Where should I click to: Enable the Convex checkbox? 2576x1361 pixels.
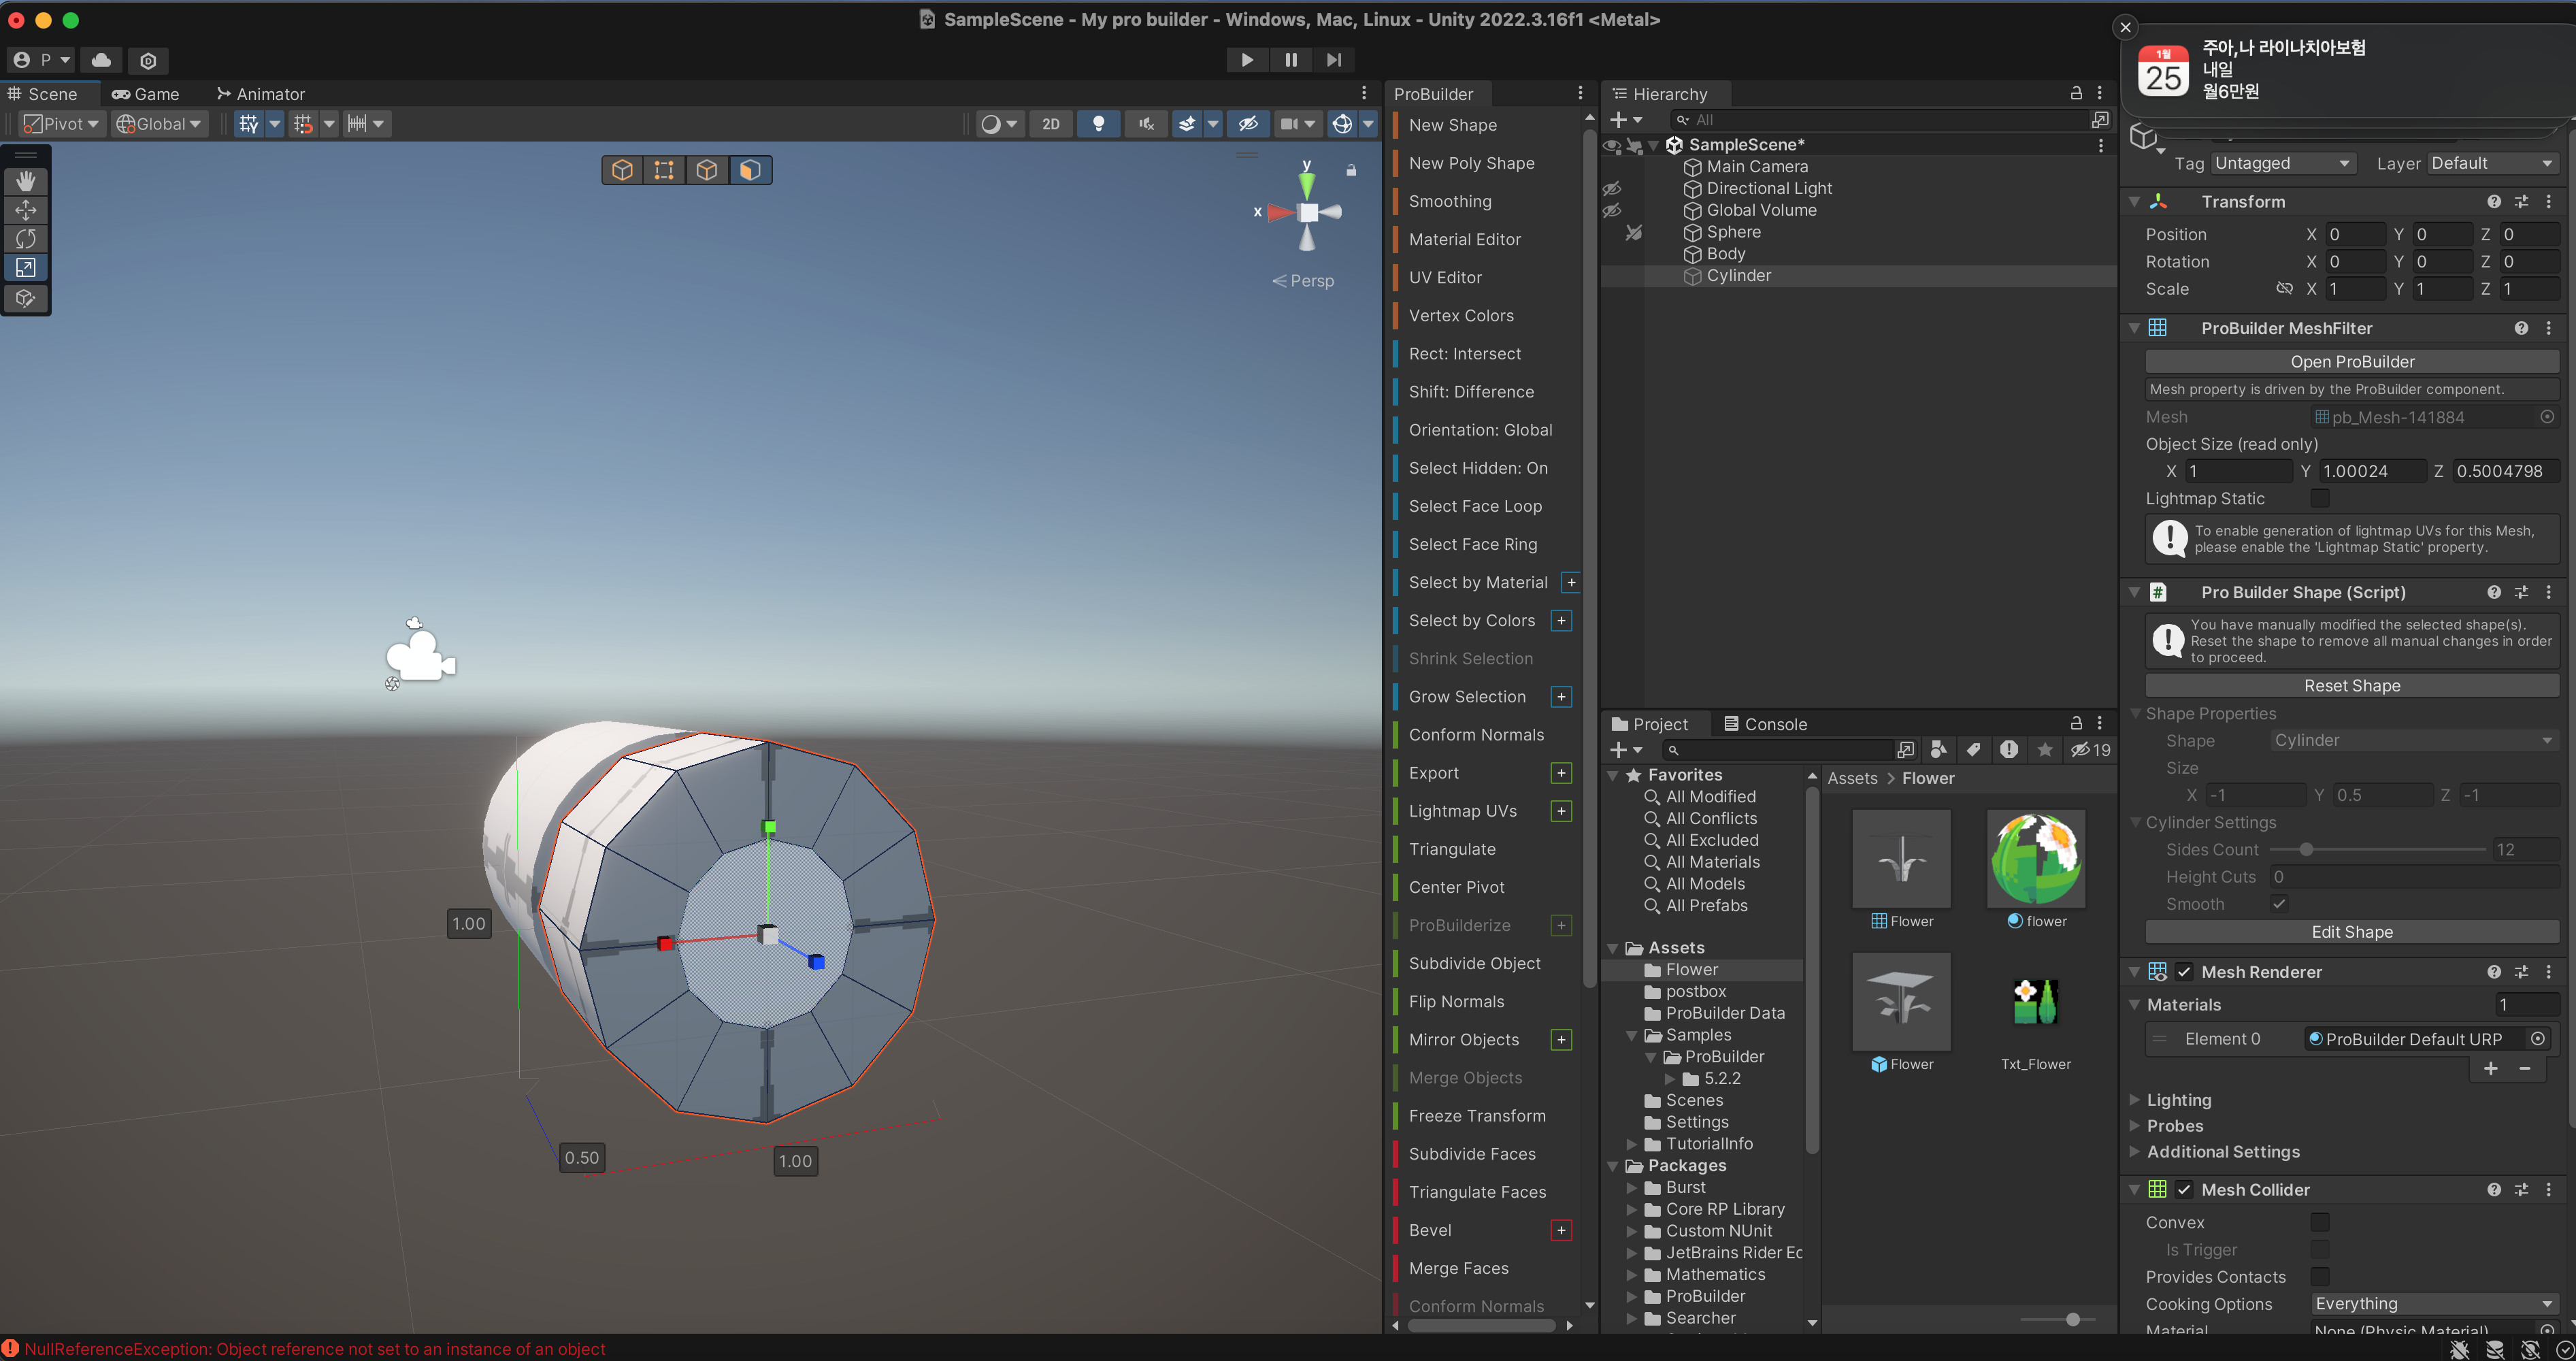click(x=2320, y=1222)
